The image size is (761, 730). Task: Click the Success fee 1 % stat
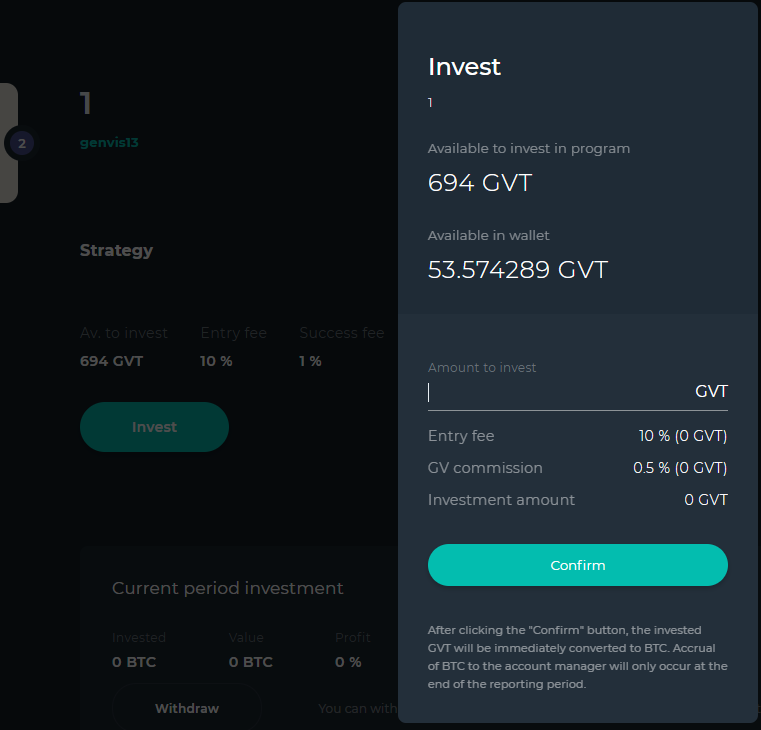(x=310, y=361)
